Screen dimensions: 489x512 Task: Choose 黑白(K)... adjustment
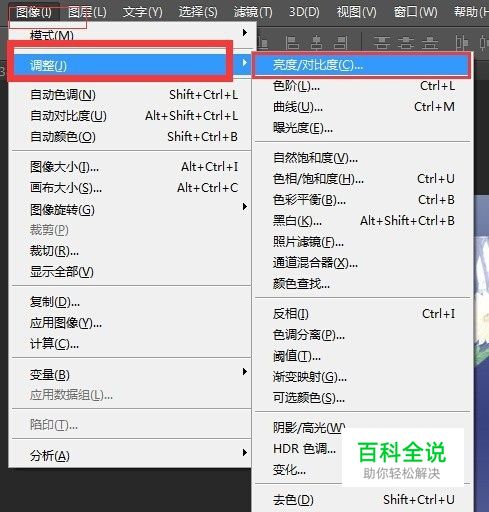point(362,221)
